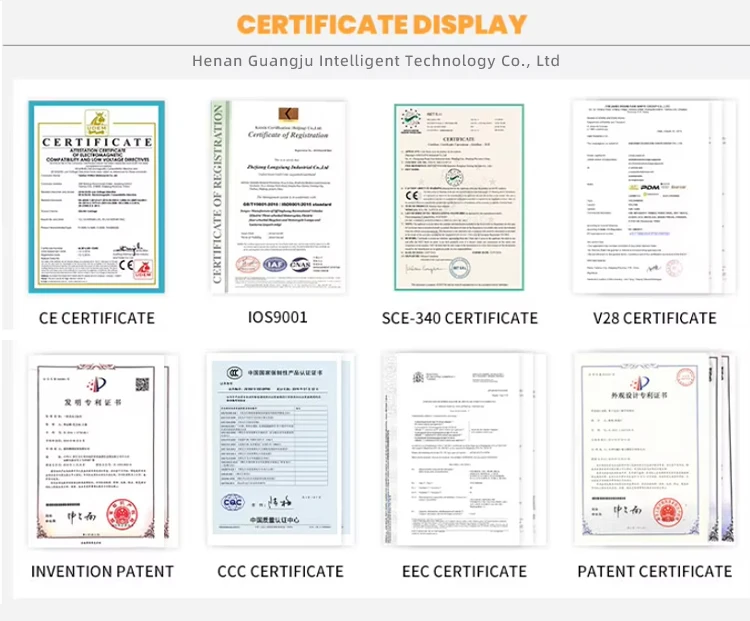This screenshot has width=750, height=621.
Task: Click the red national seal on invention patent
Action: point(122,513)
